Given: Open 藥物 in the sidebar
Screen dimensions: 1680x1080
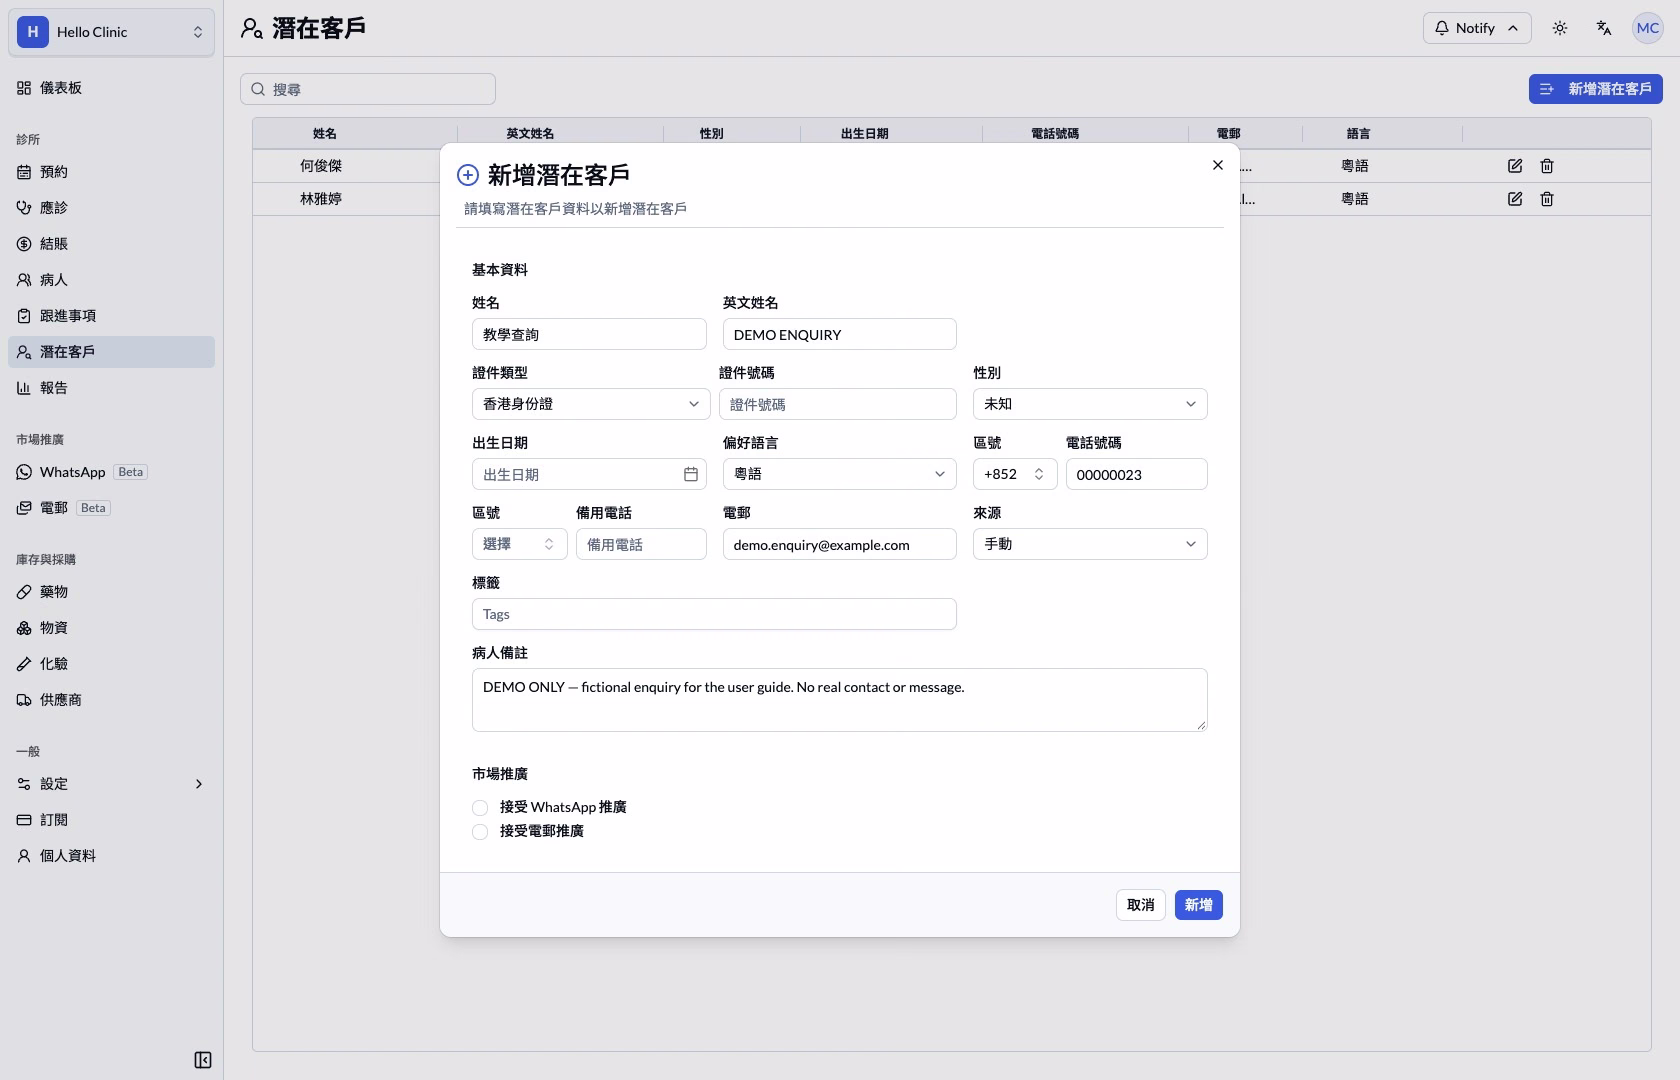Looking at the screenshot, I should coord(111,592).
